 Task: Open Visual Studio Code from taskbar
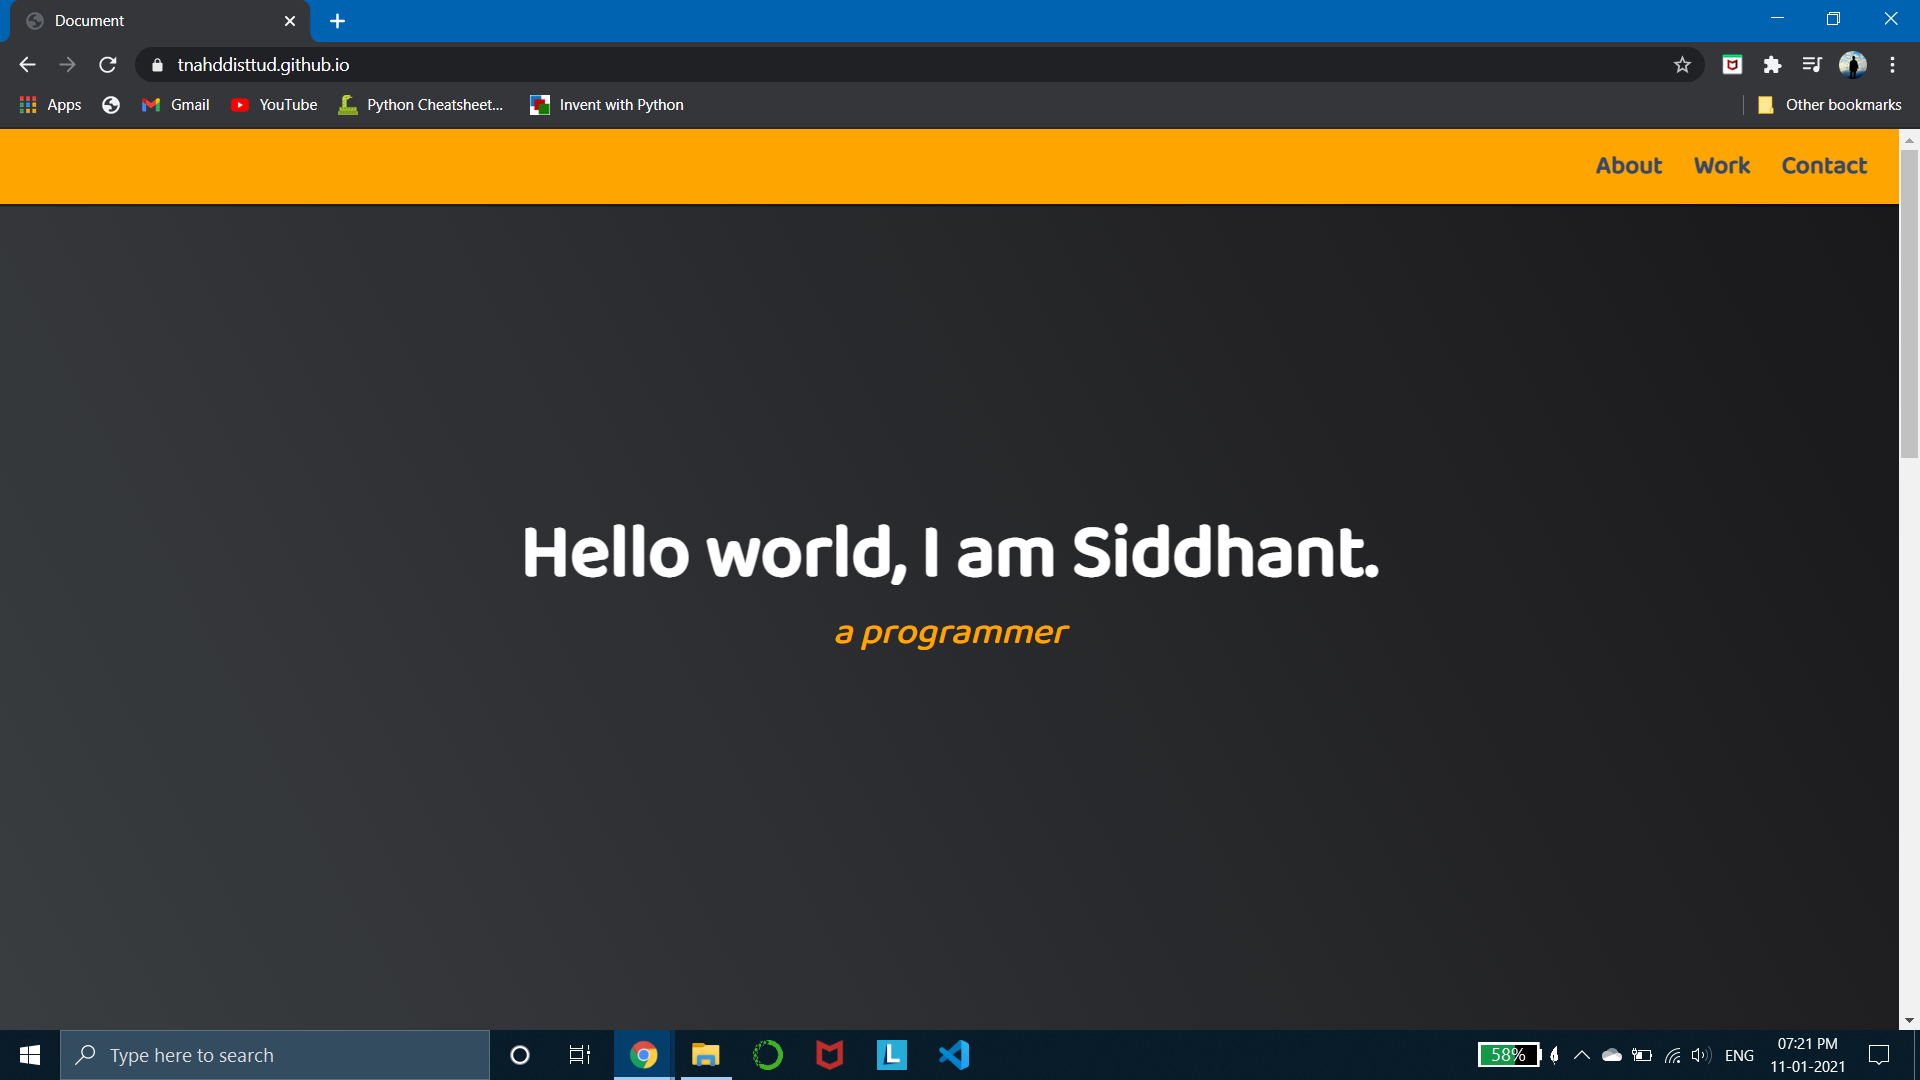point(954,1055)
